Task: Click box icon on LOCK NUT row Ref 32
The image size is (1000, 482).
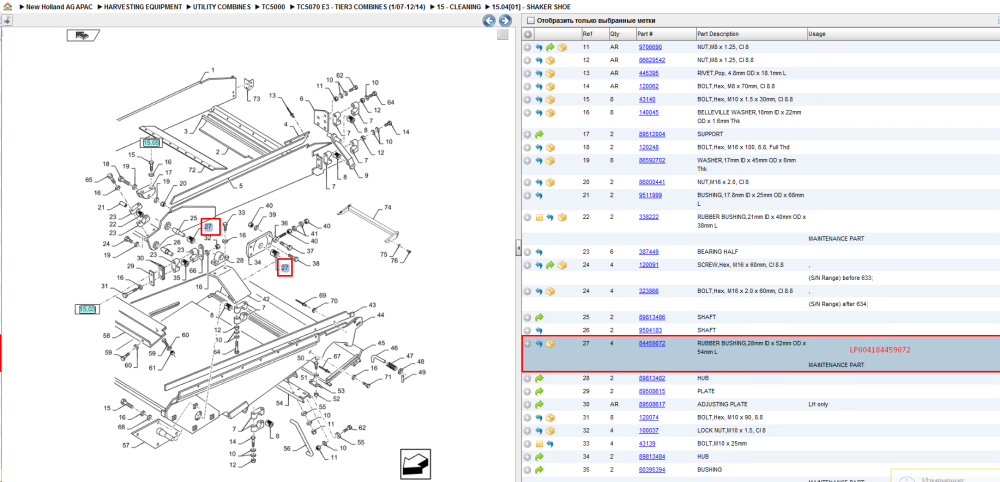Action: (550, 430)
